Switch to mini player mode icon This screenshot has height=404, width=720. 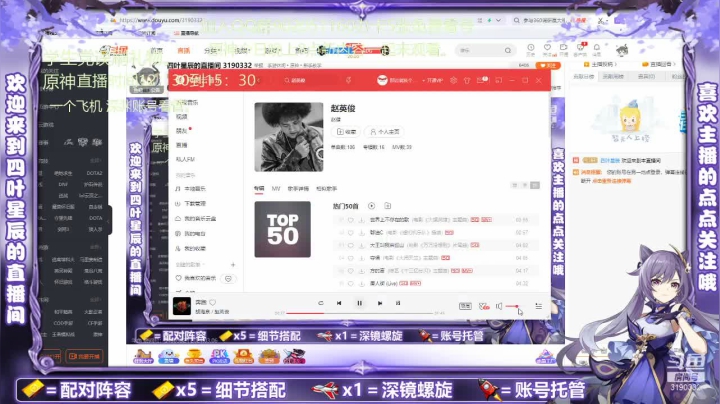point(499,80)
